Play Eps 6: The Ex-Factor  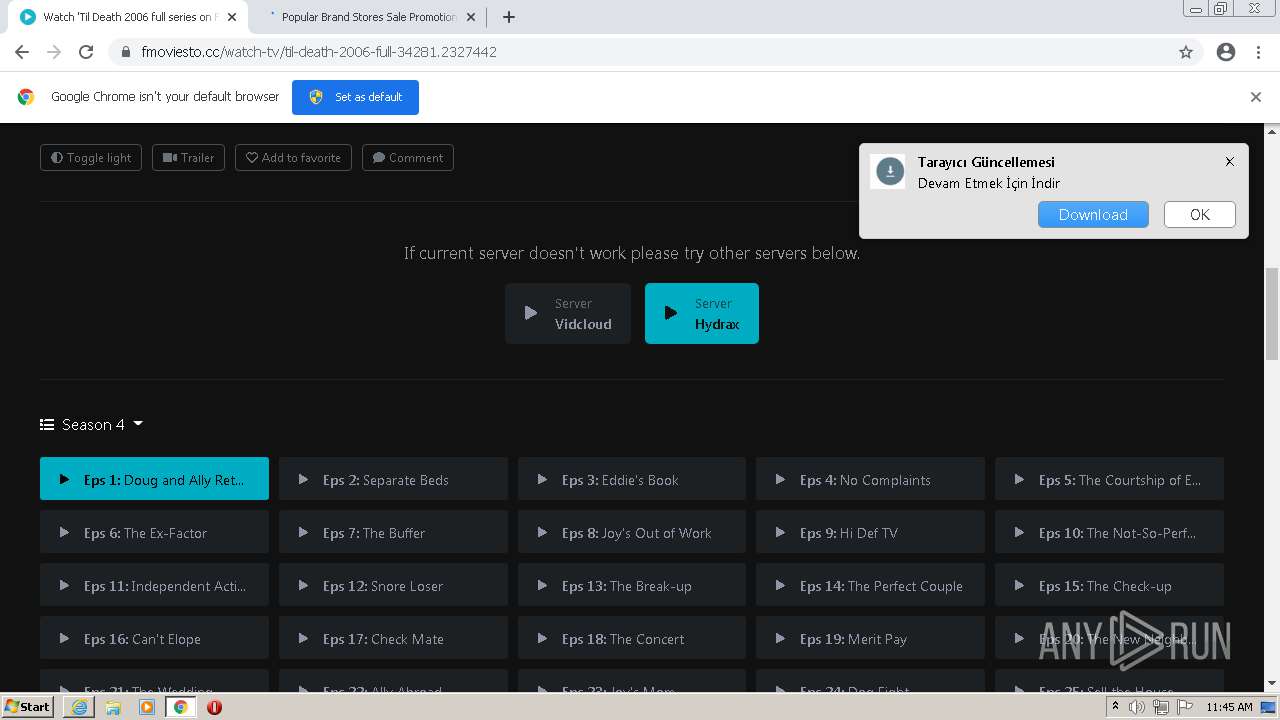point(154,532)
